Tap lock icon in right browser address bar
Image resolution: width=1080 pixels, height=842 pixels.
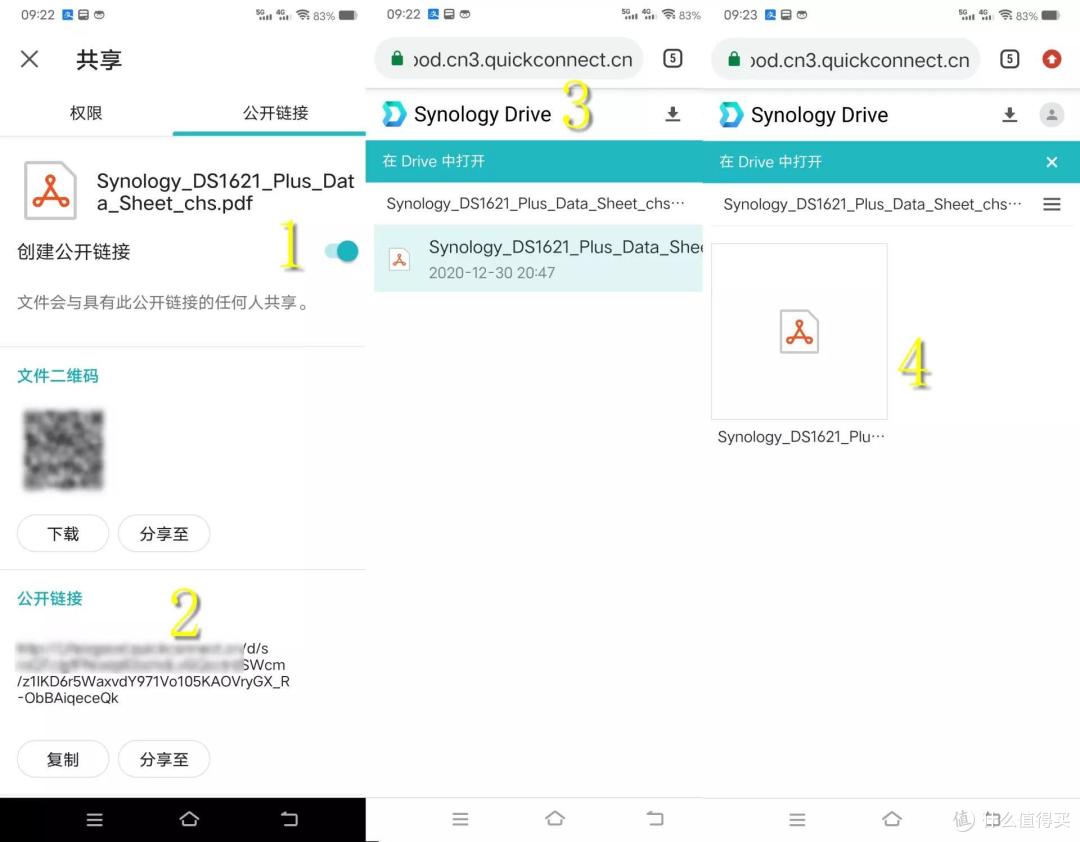pos(734,60)
